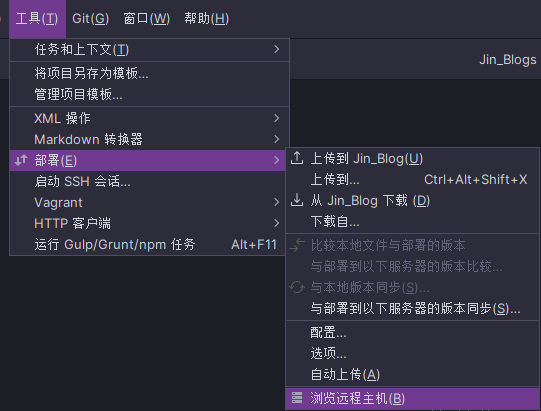Viewport: 541px width, 411px height.
Task: Click the upload icon beside 上传到 Jin_Blog
Action: point(297,158)
